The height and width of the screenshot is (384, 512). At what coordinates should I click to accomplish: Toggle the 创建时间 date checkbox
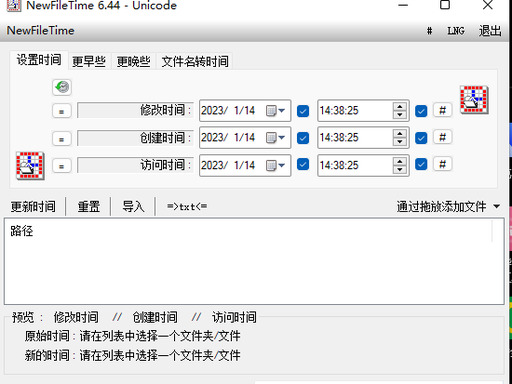click(x=303, y=138)
